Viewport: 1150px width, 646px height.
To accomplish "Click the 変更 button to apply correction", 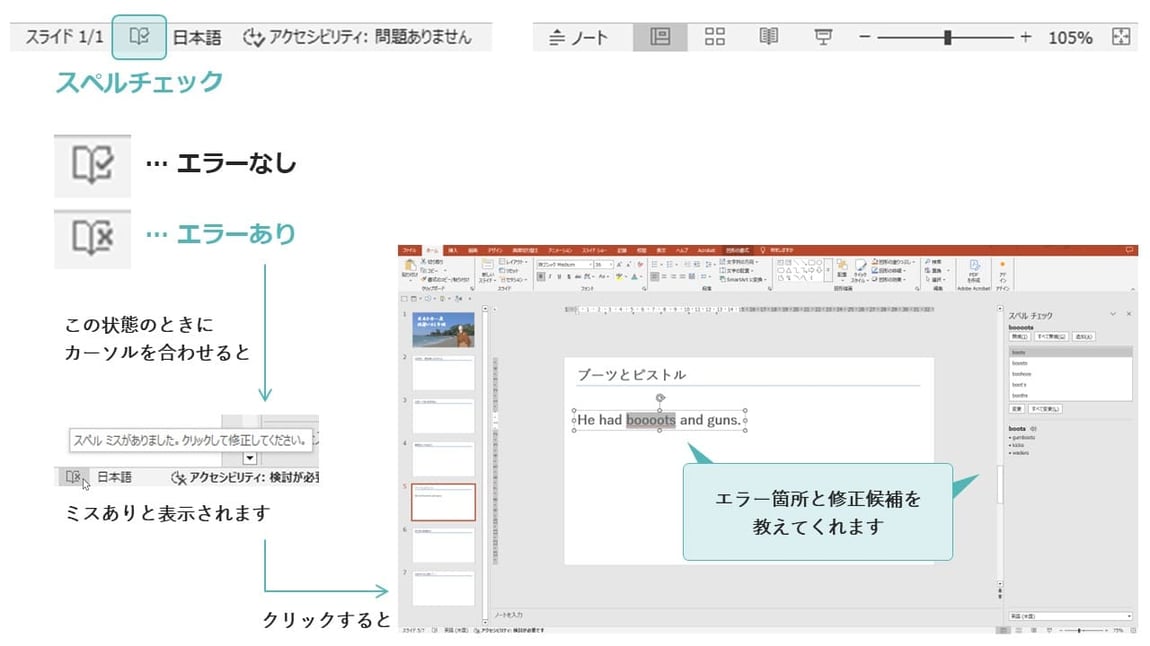I will [x=1016, y=409].
